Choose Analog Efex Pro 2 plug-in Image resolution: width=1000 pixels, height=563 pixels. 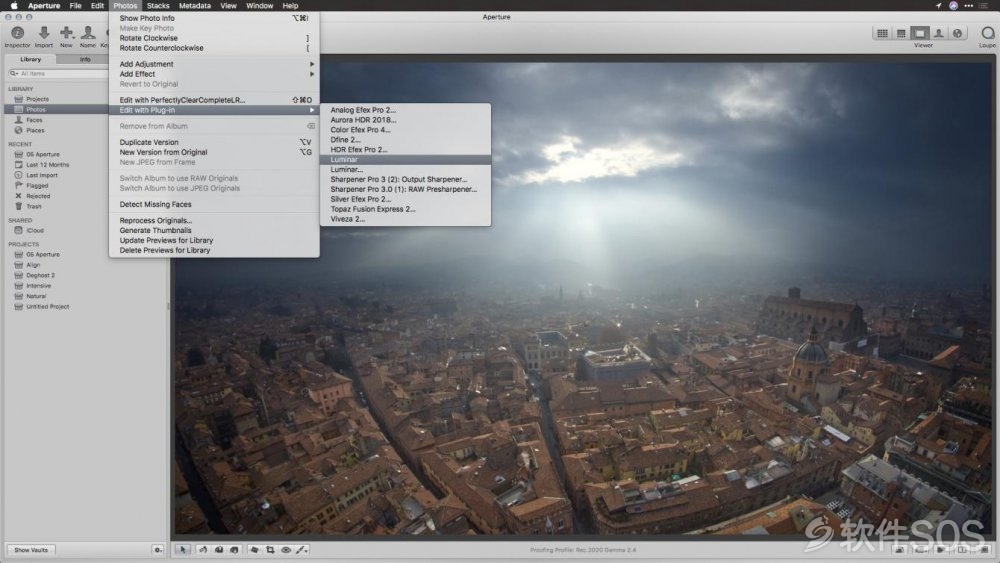(406, 110)
